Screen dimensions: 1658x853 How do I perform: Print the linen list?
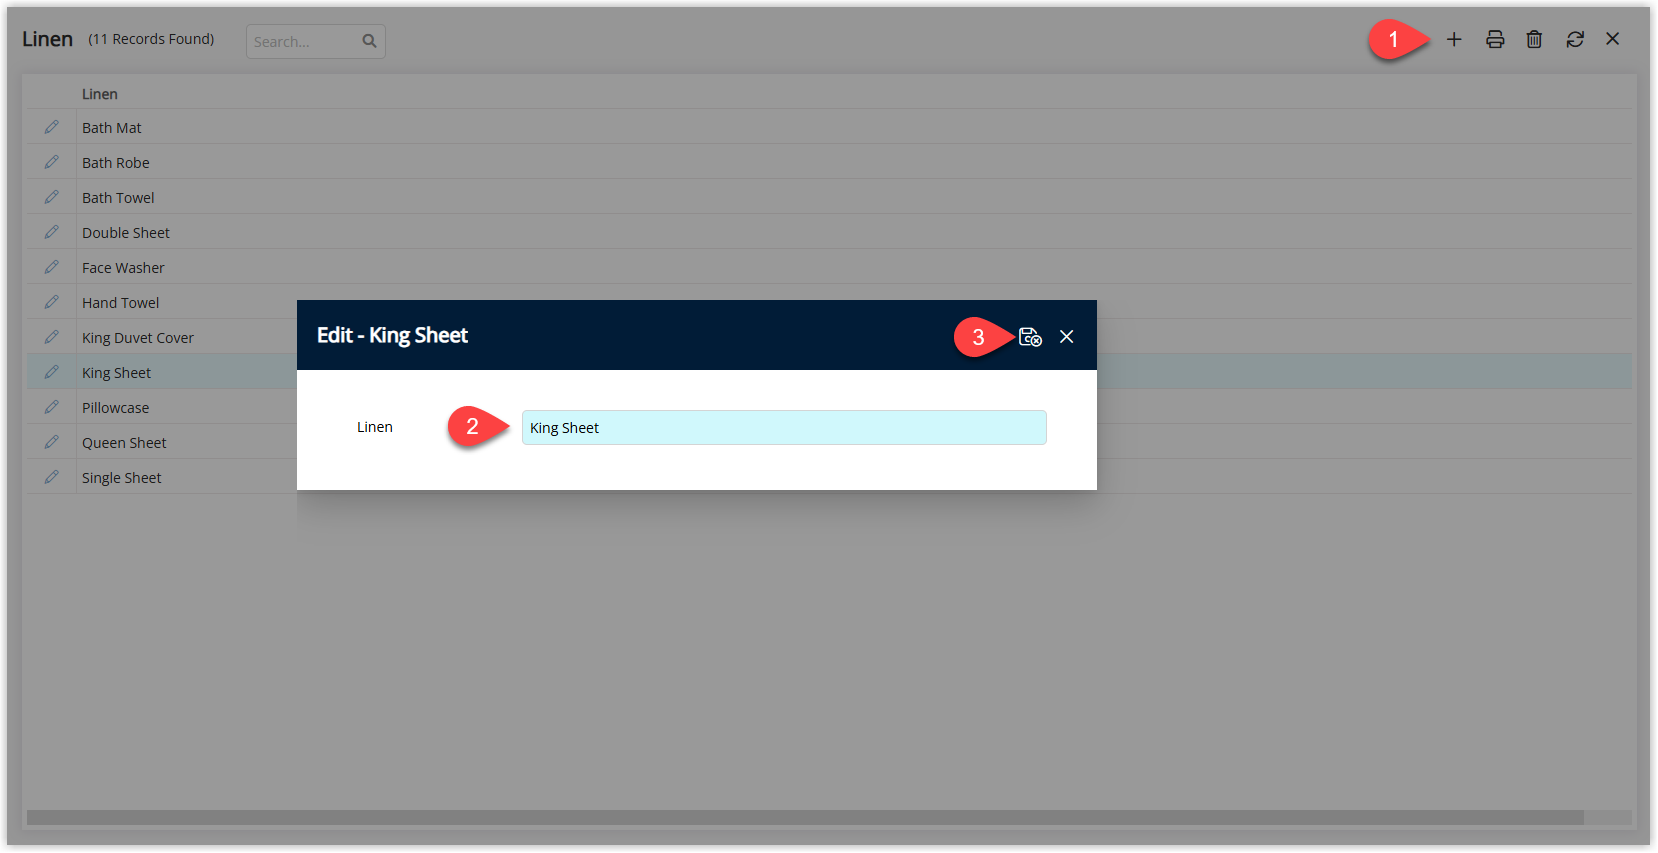1495,39
